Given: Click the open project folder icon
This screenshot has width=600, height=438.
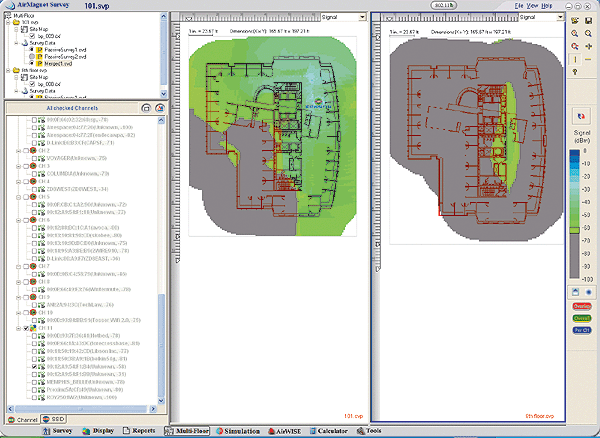Looking at the screenshot, I should [575, 21].
